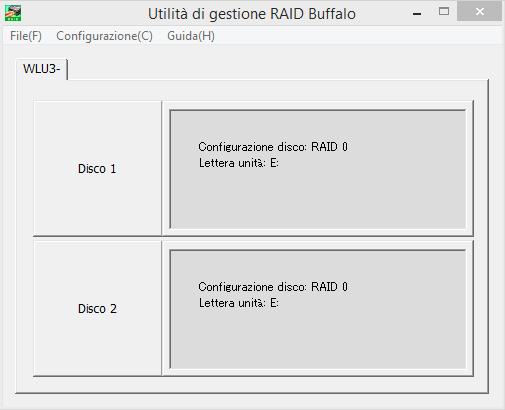The image size is (505, 410).
Task: Click 'Configurazione disco: RAID 0' text for Disco 2
Action: [273, 287]
